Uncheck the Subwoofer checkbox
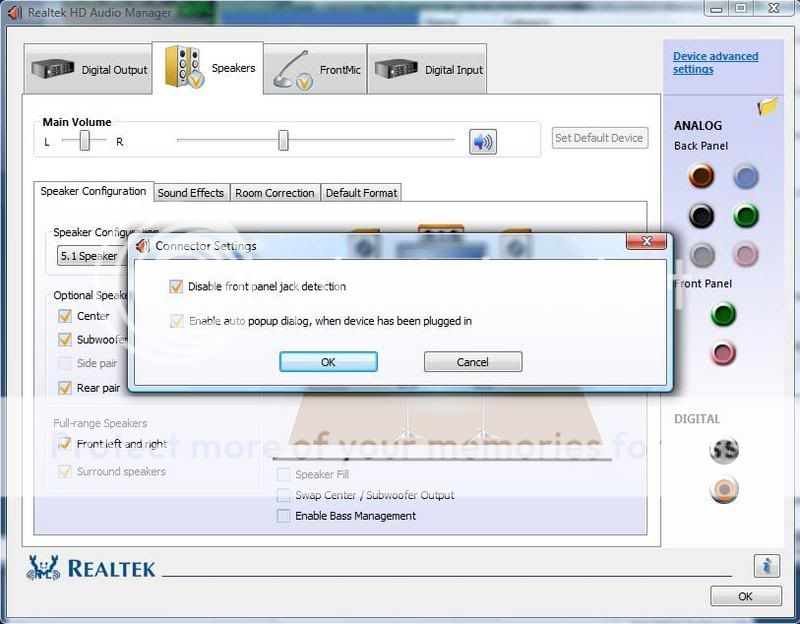The height and width of the screenshot is (624, 800). click(65, 339)
